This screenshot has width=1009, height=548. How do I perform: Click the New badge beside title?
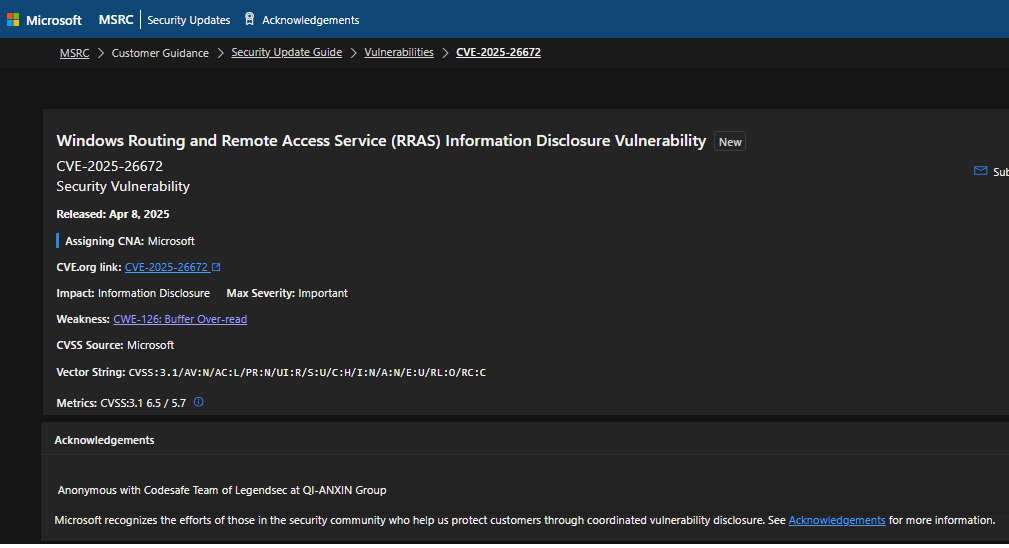pos(730,142)
